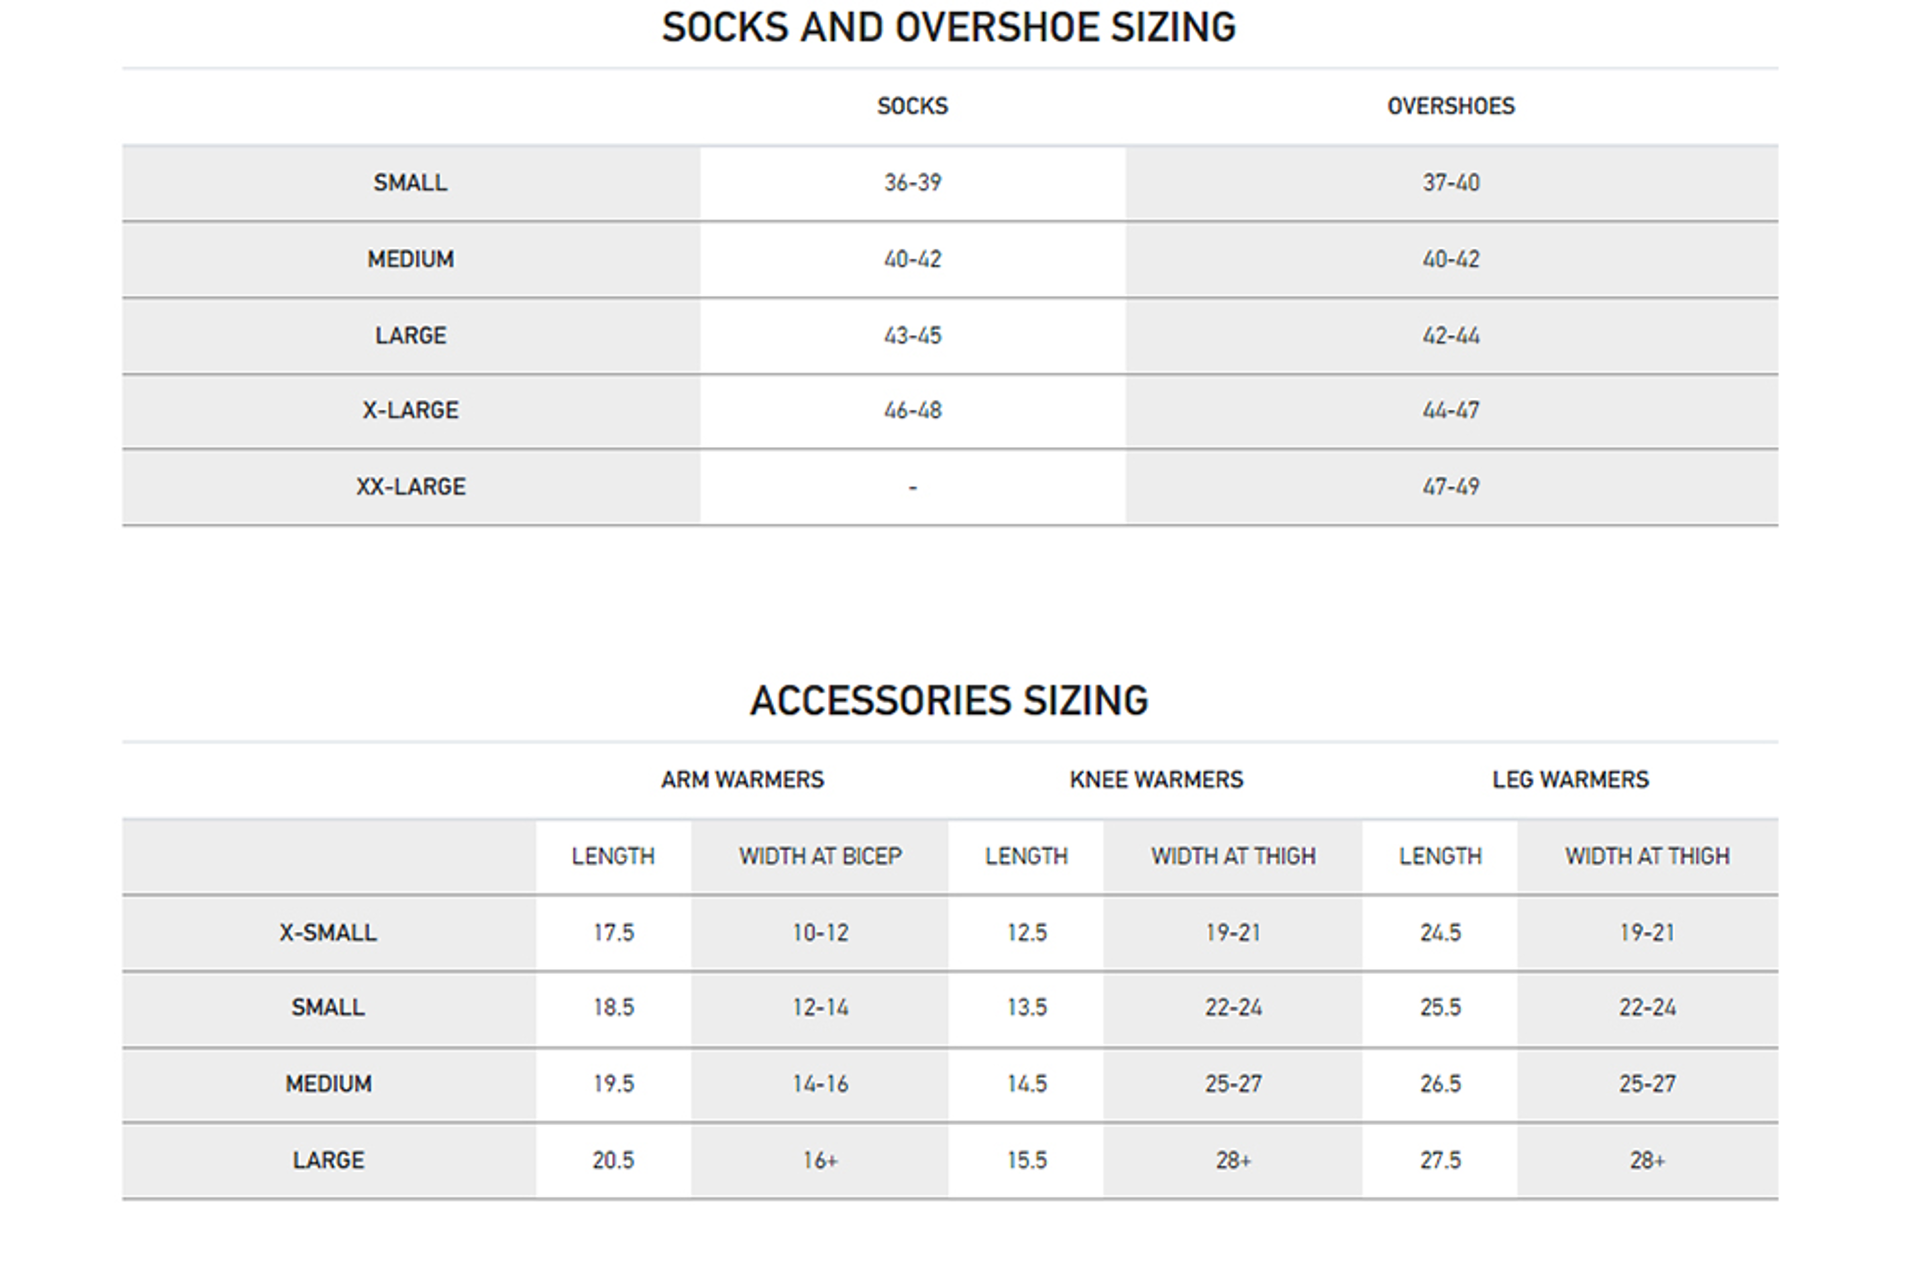Click the 37-40 overshoes size cell
Screen dimensions: 1920x1264
coord(1450,183)
